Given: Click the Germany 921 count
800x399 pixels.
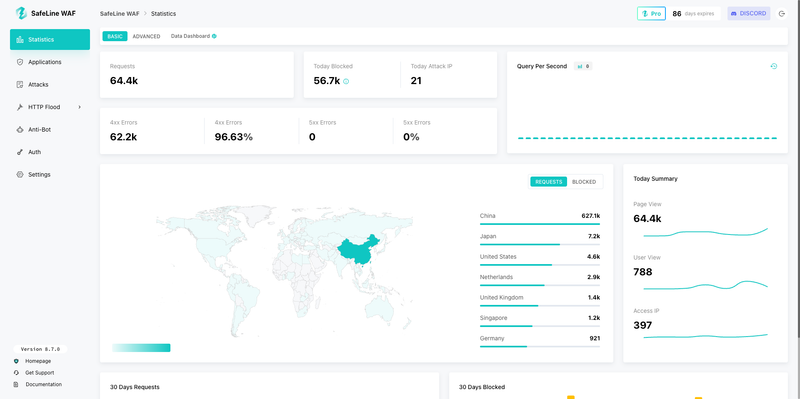Looking at the screenshot, I should pyautogui.click(x=594, y=338).
